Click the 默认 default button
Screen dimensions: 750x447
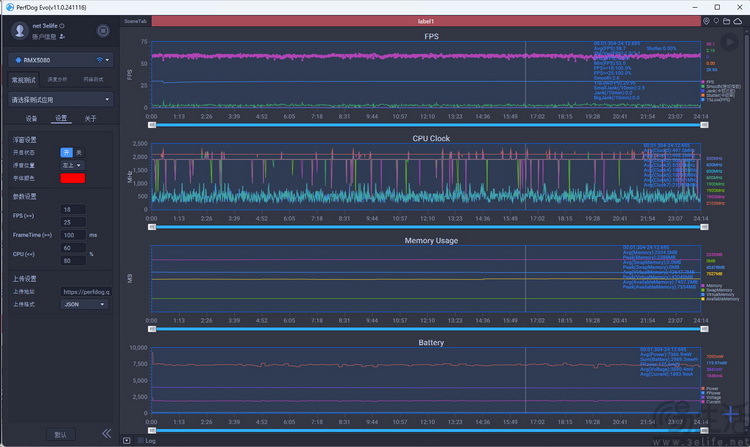60,435
